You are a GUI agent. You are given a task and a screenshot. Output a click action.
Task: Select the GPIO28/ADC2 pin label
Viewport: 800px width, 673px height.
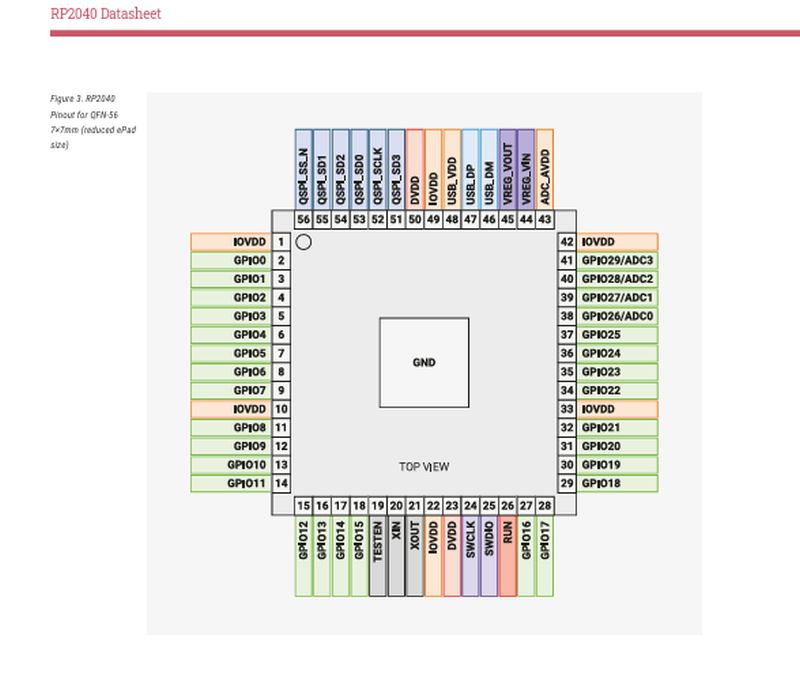pos(617,279)
